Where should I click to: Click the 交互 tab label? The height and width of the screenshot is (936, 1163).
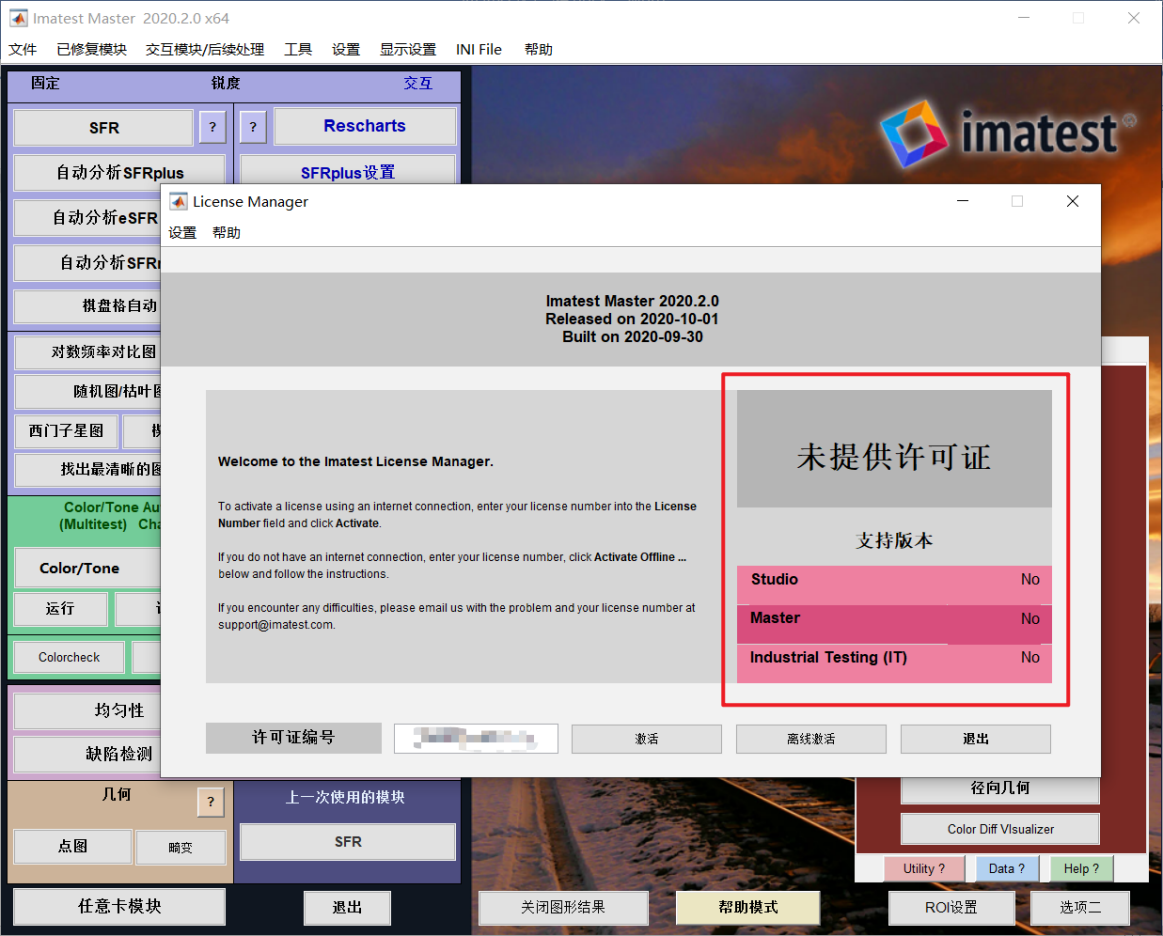point(418,83)
